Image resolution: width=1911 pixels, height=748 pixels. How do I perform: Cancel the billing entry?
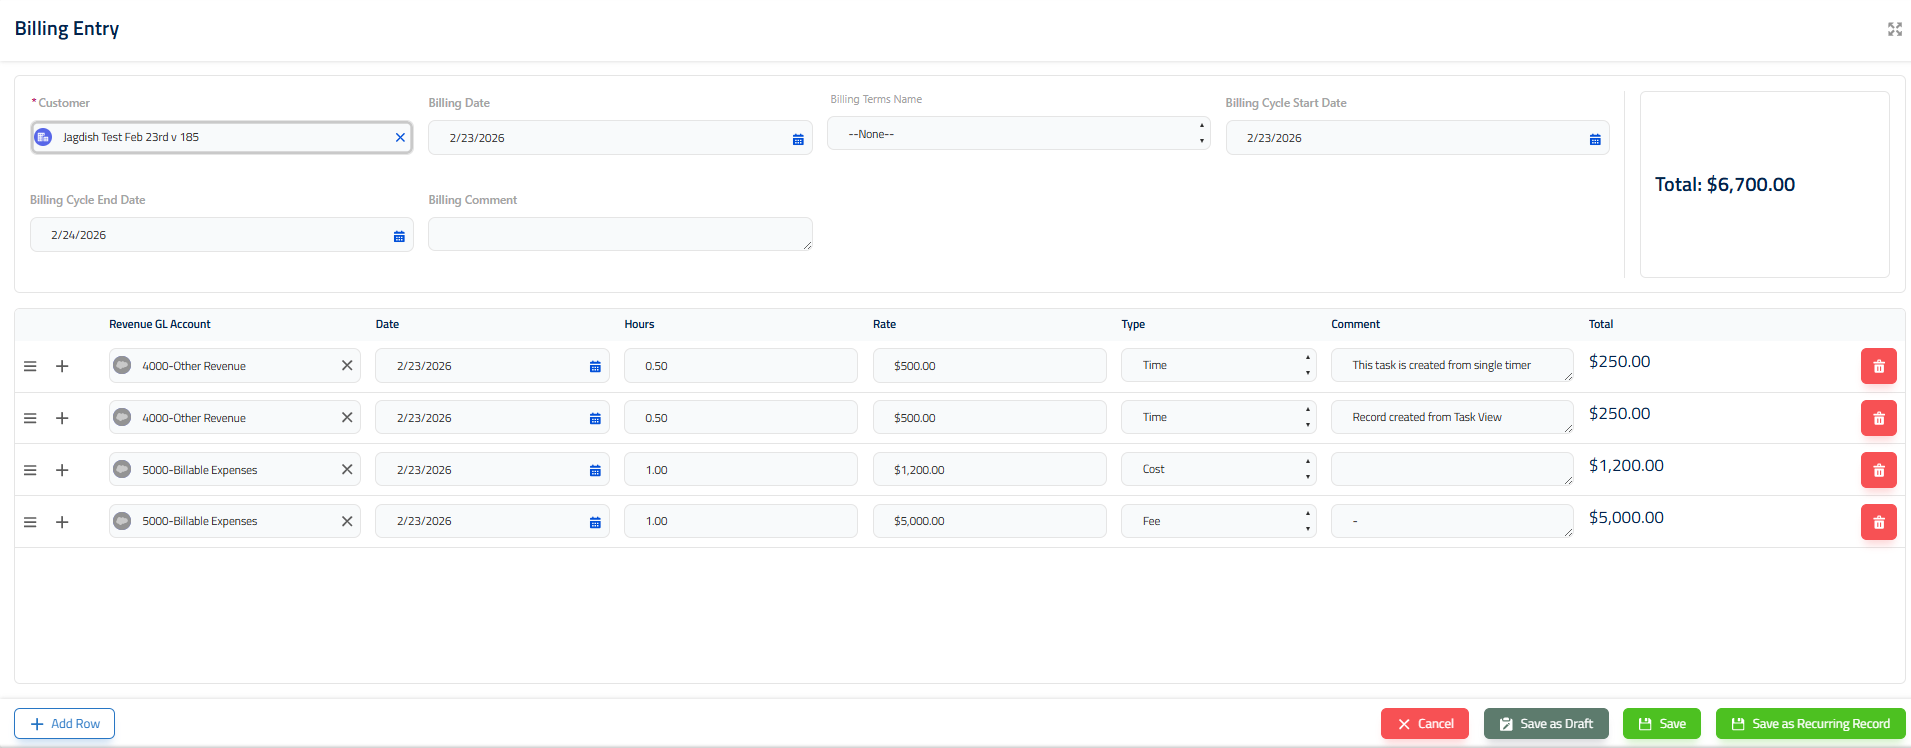pyautogui.click(x=1424, y=724)
